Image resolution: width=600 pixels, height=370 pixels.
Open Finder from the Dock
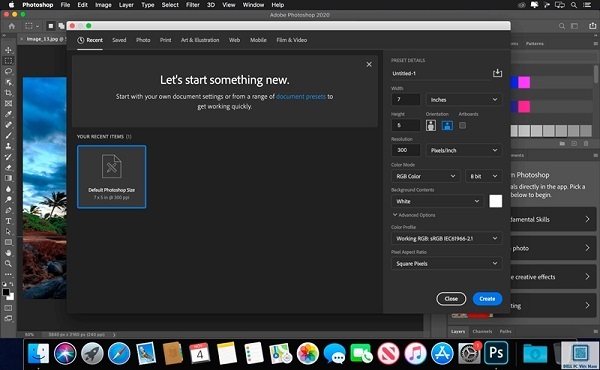(x=38, y=353)
